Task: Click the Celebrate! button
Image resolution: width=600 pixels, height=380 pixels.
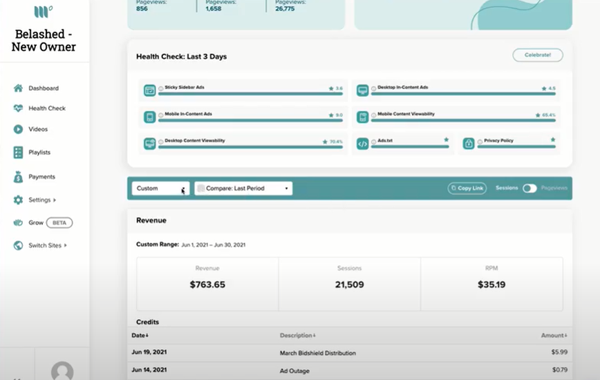Action: (x=538, y=55)
